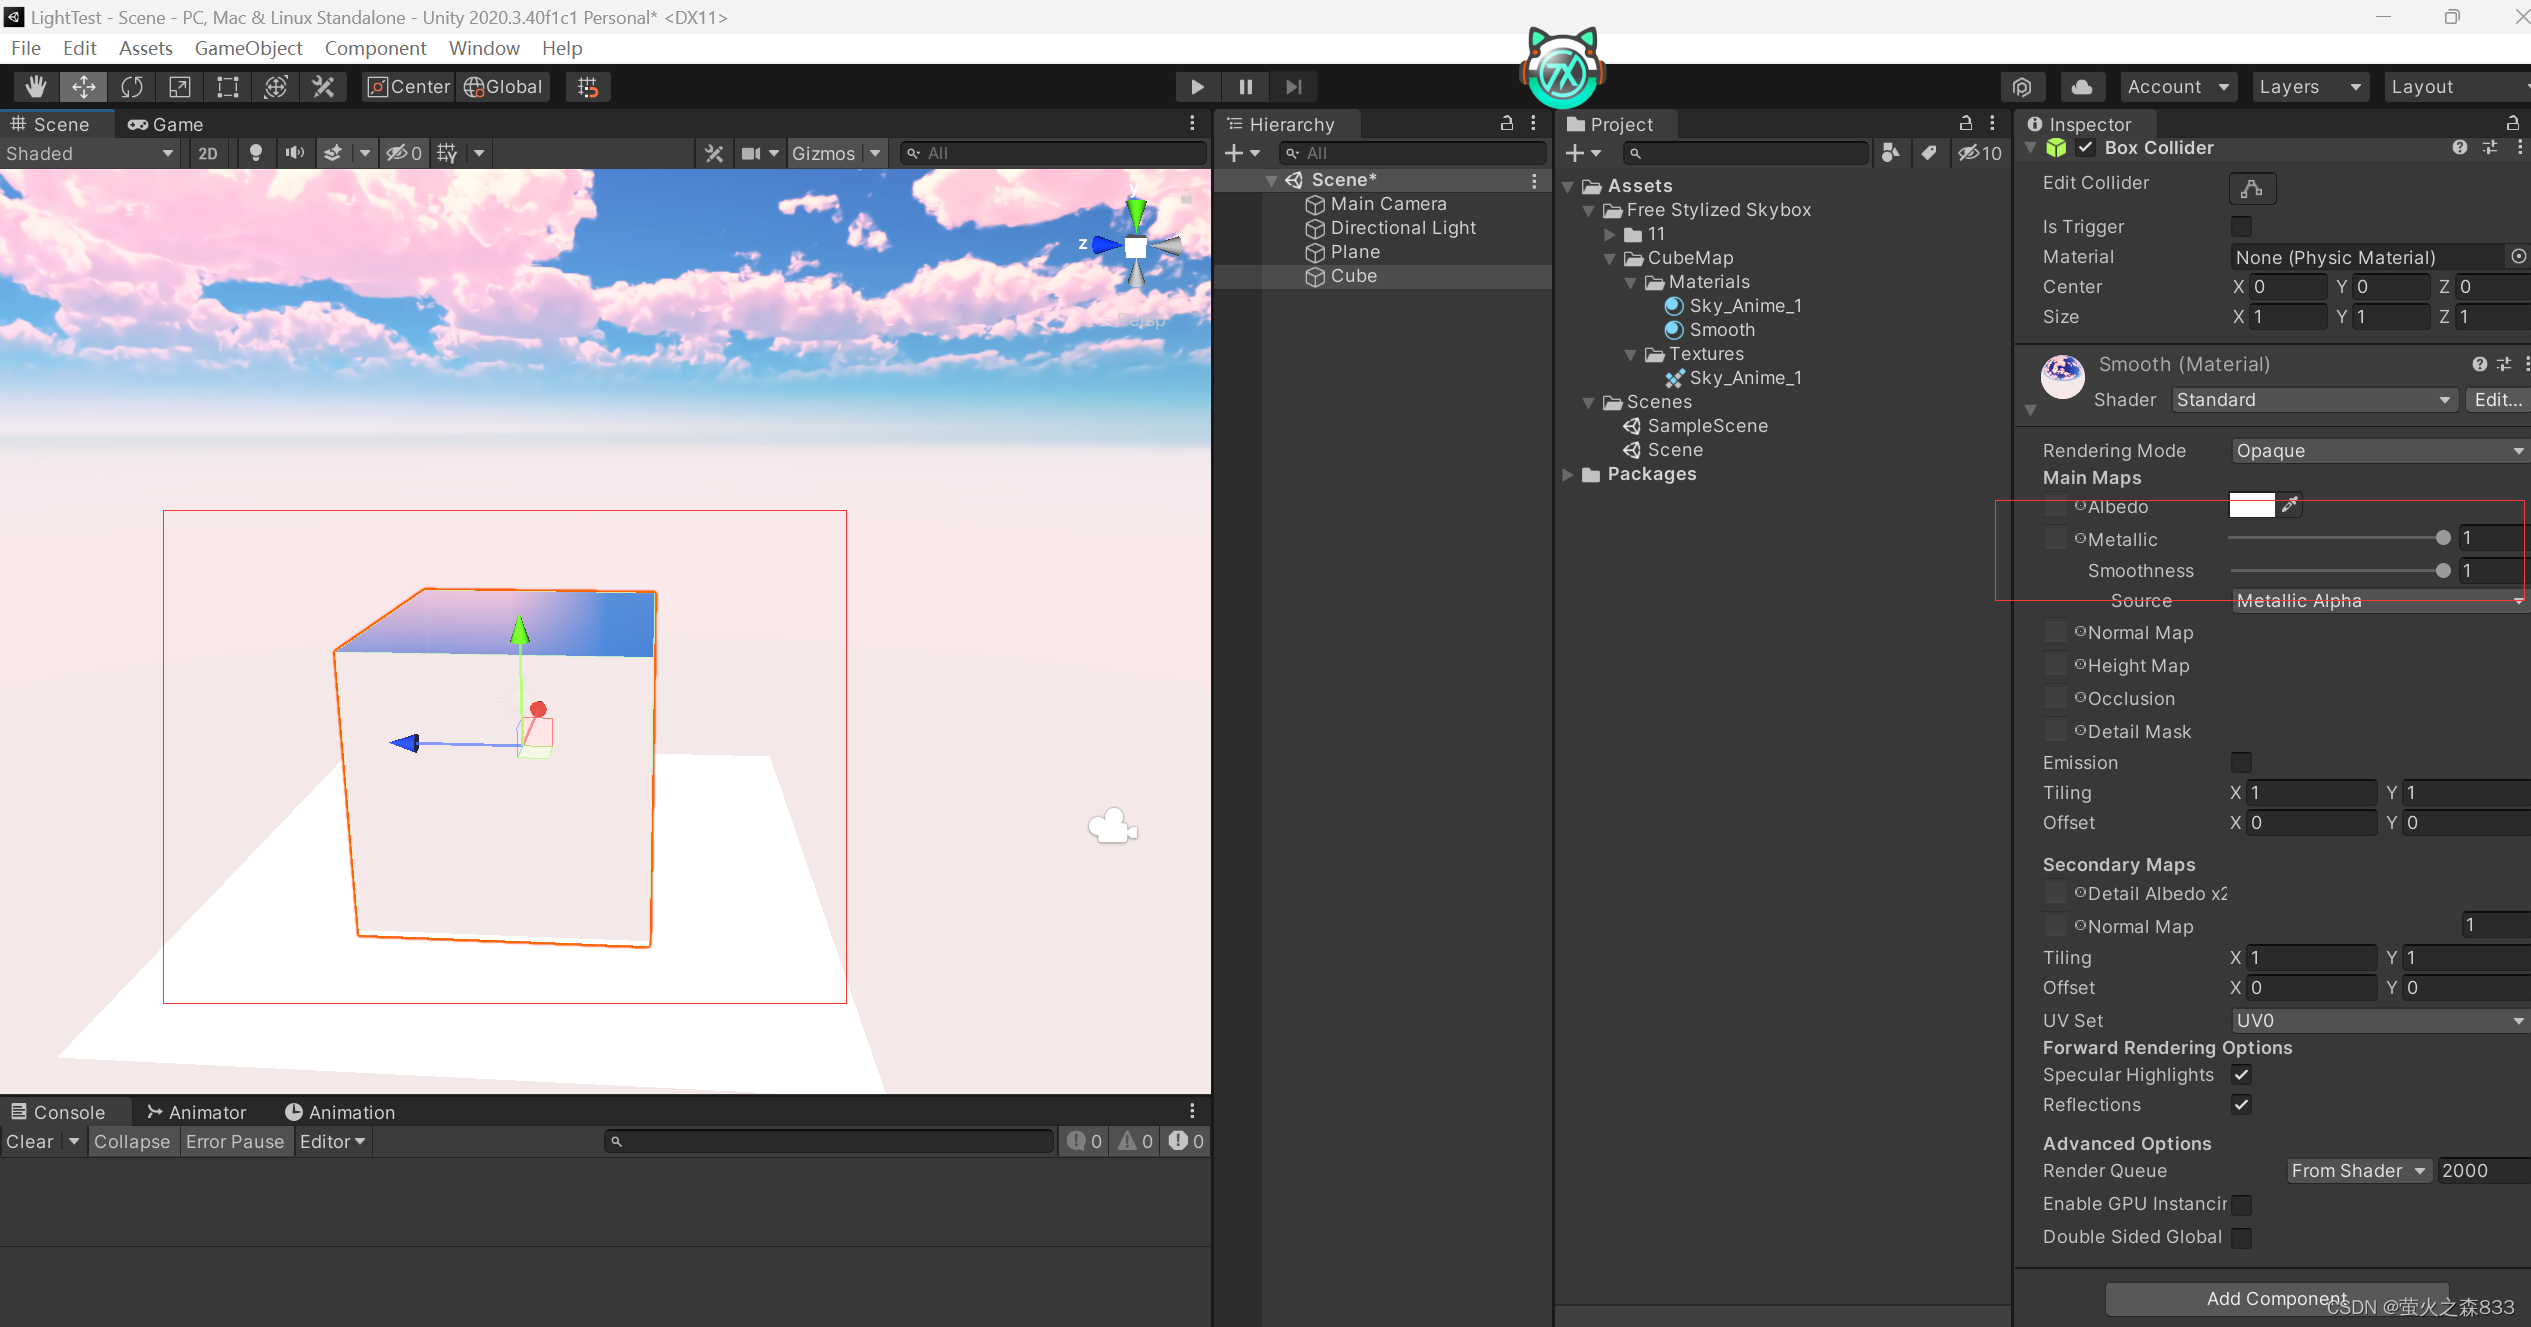Toggle the Emission checkbox

(x=2242, y=762)
